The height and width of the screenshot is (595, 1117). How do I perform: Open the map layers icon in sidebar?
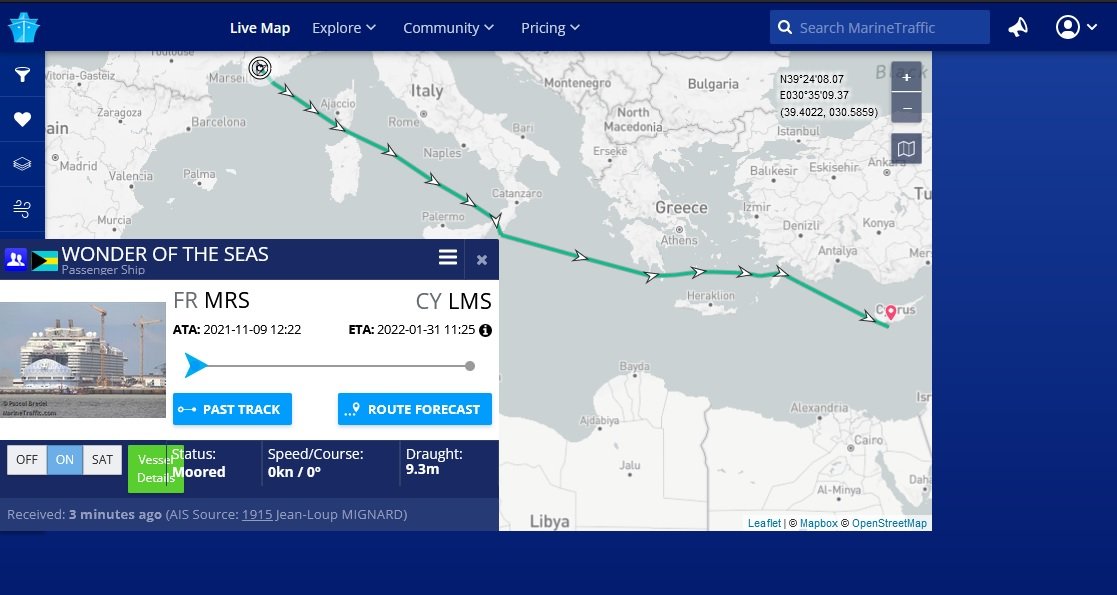tap(22, 164)
